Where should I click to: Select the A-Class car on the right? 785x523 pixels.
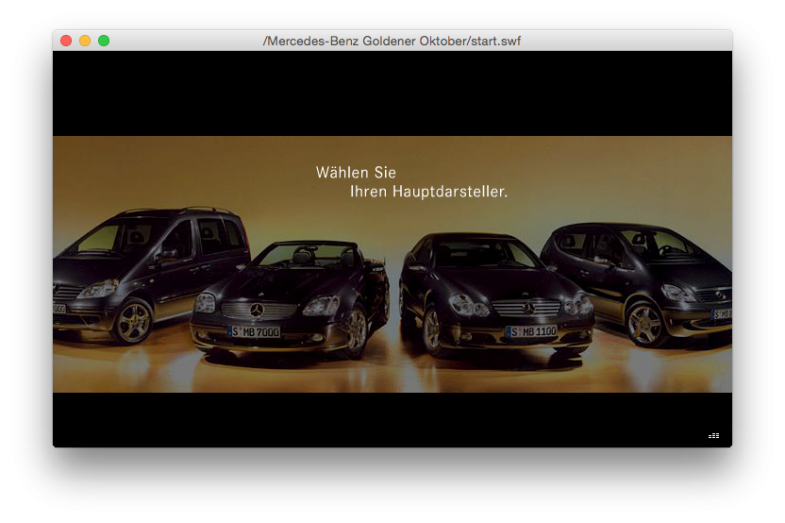pos(638,284)
